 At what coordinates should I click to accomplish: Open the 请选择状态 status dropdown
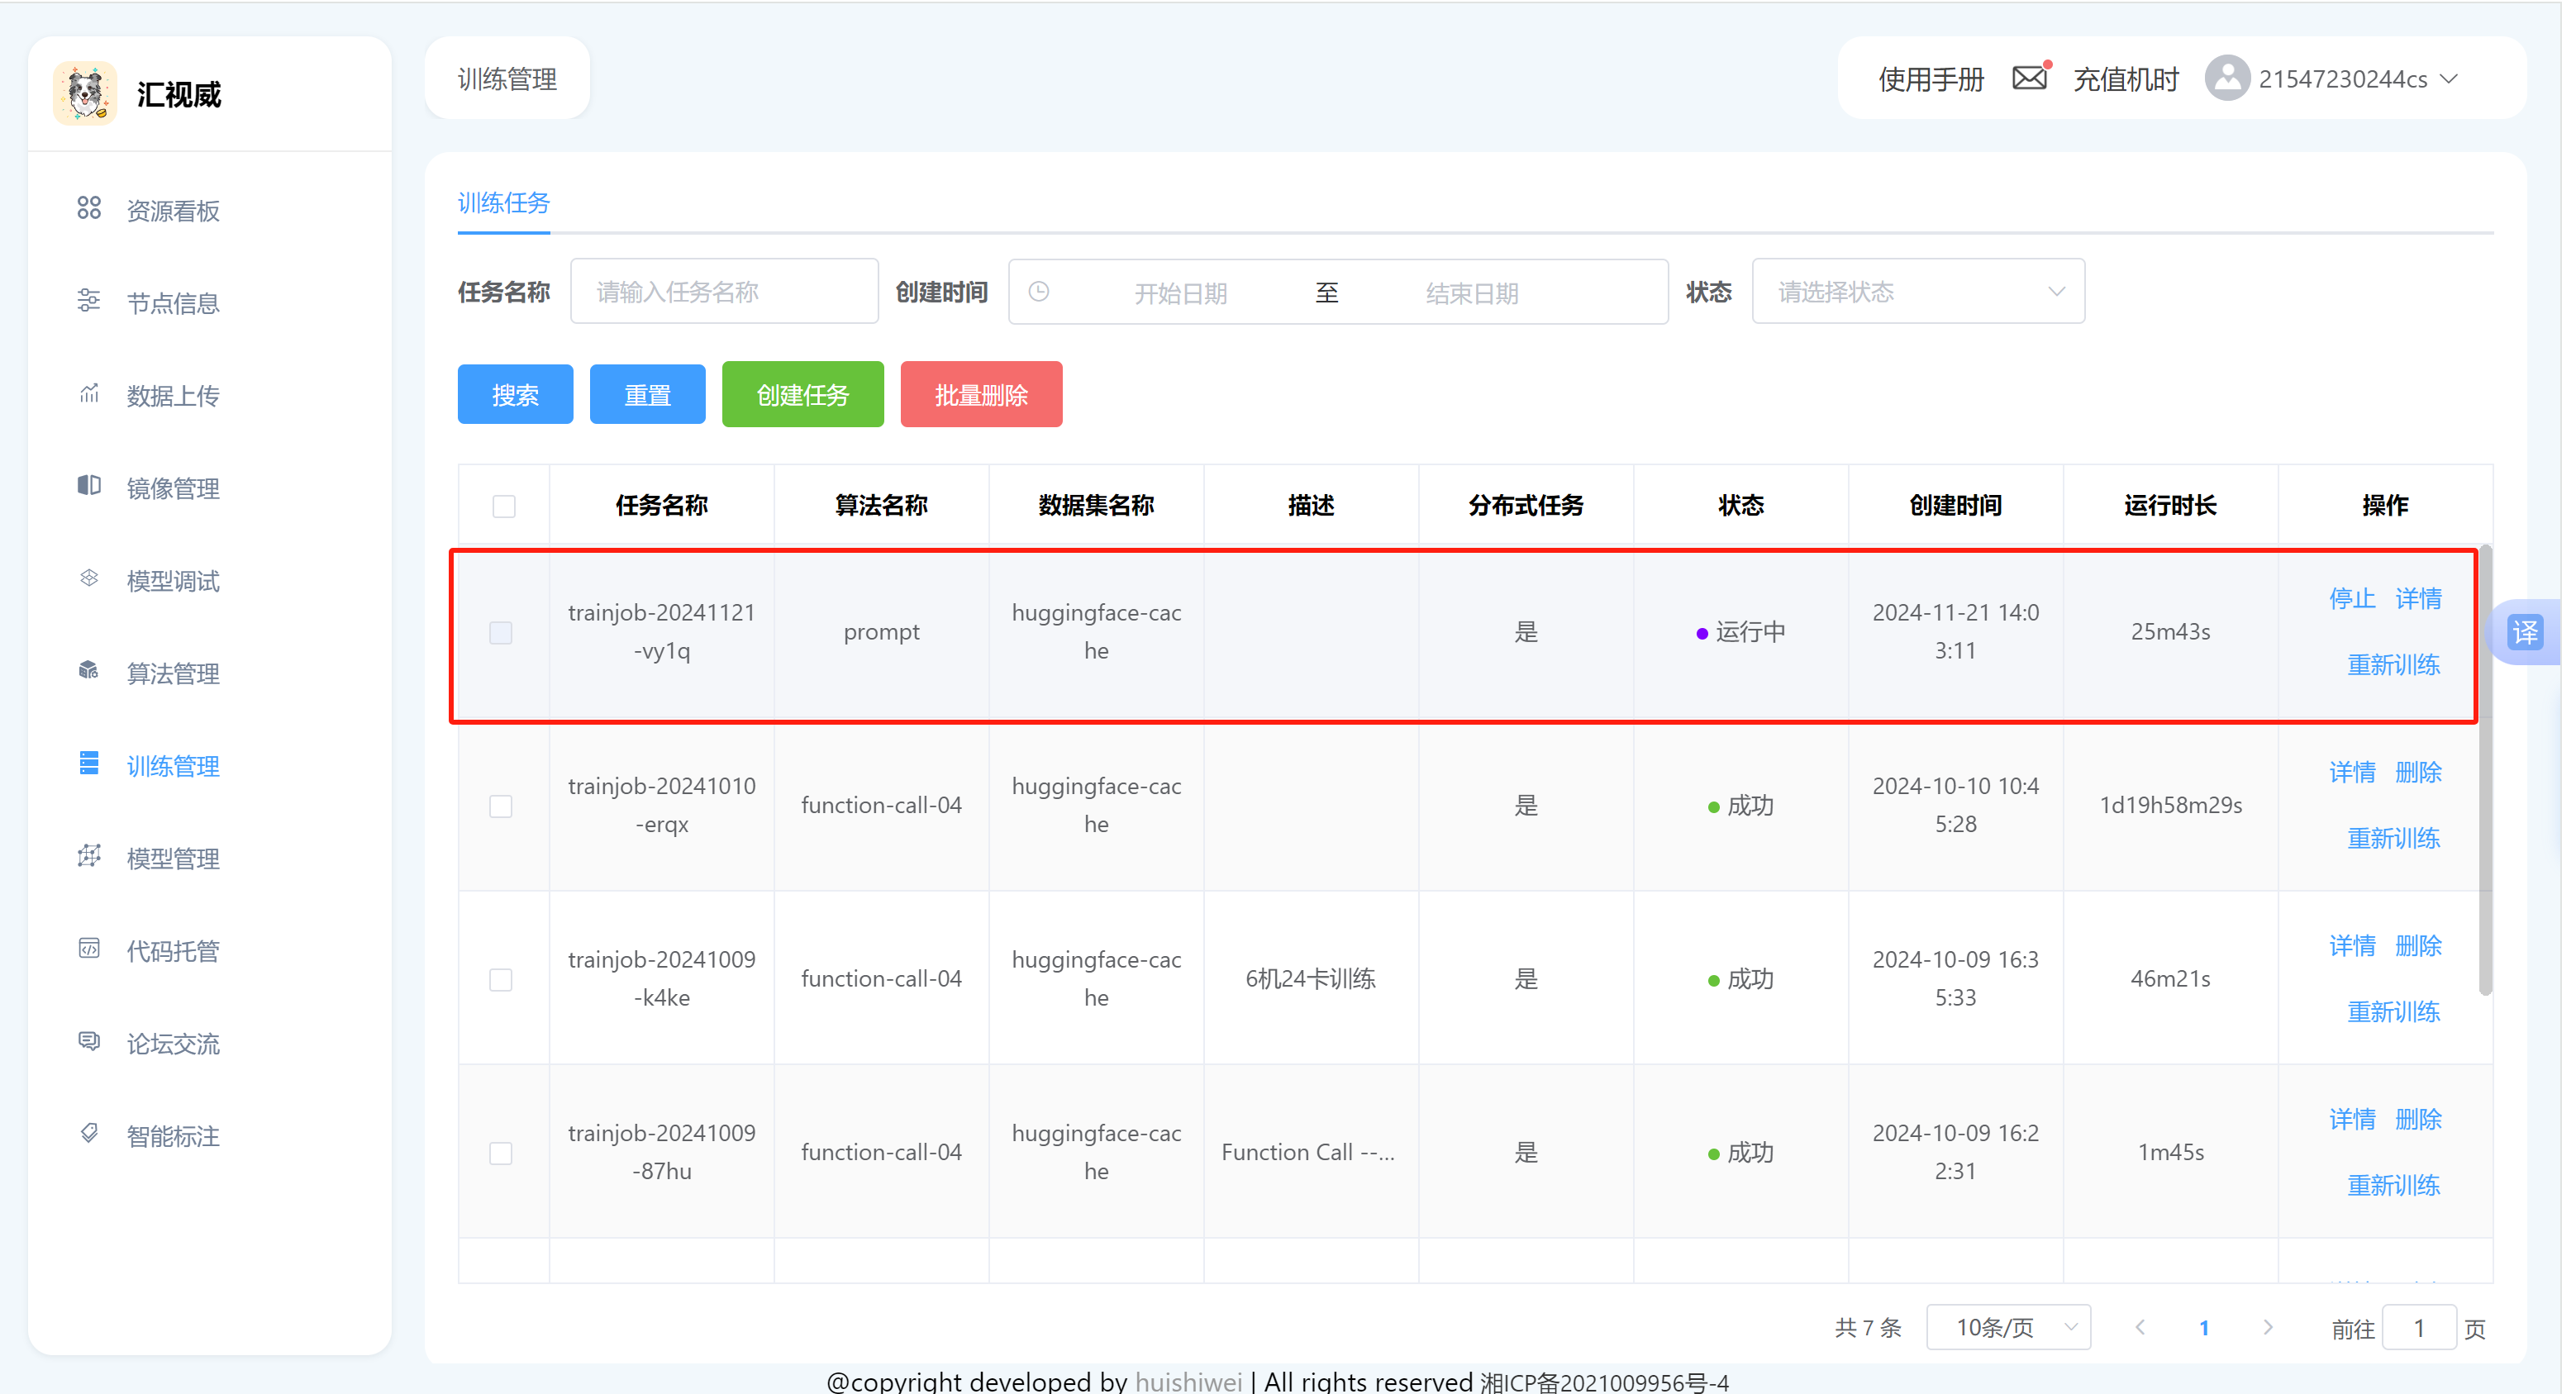click(x=1918, y=292)
